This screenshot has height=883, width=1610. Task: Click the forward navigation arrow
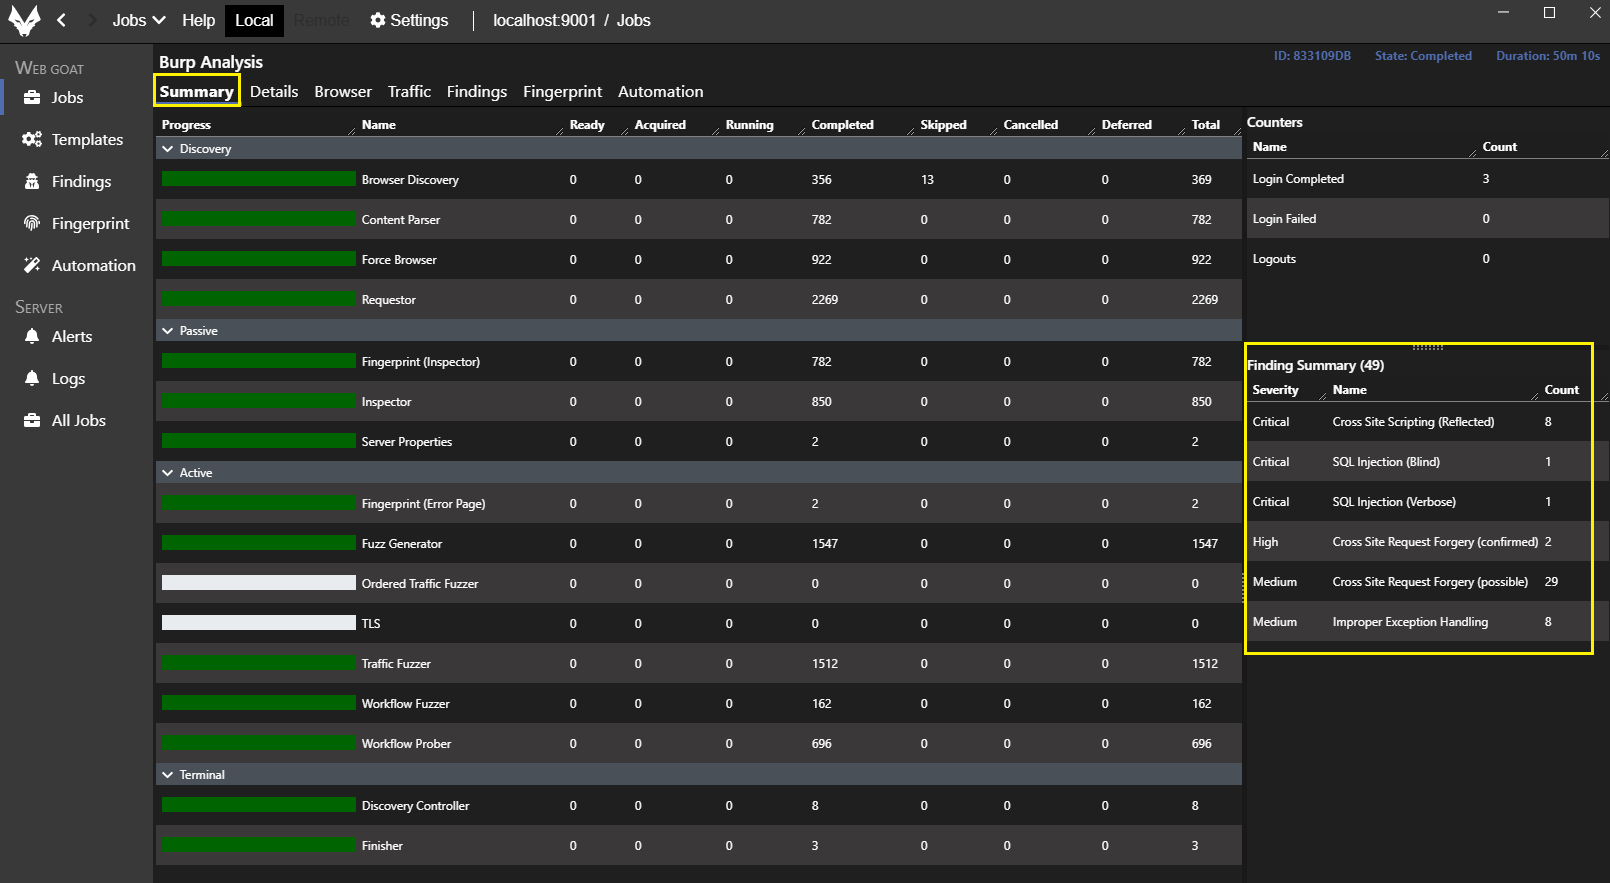tap(92, 20)
